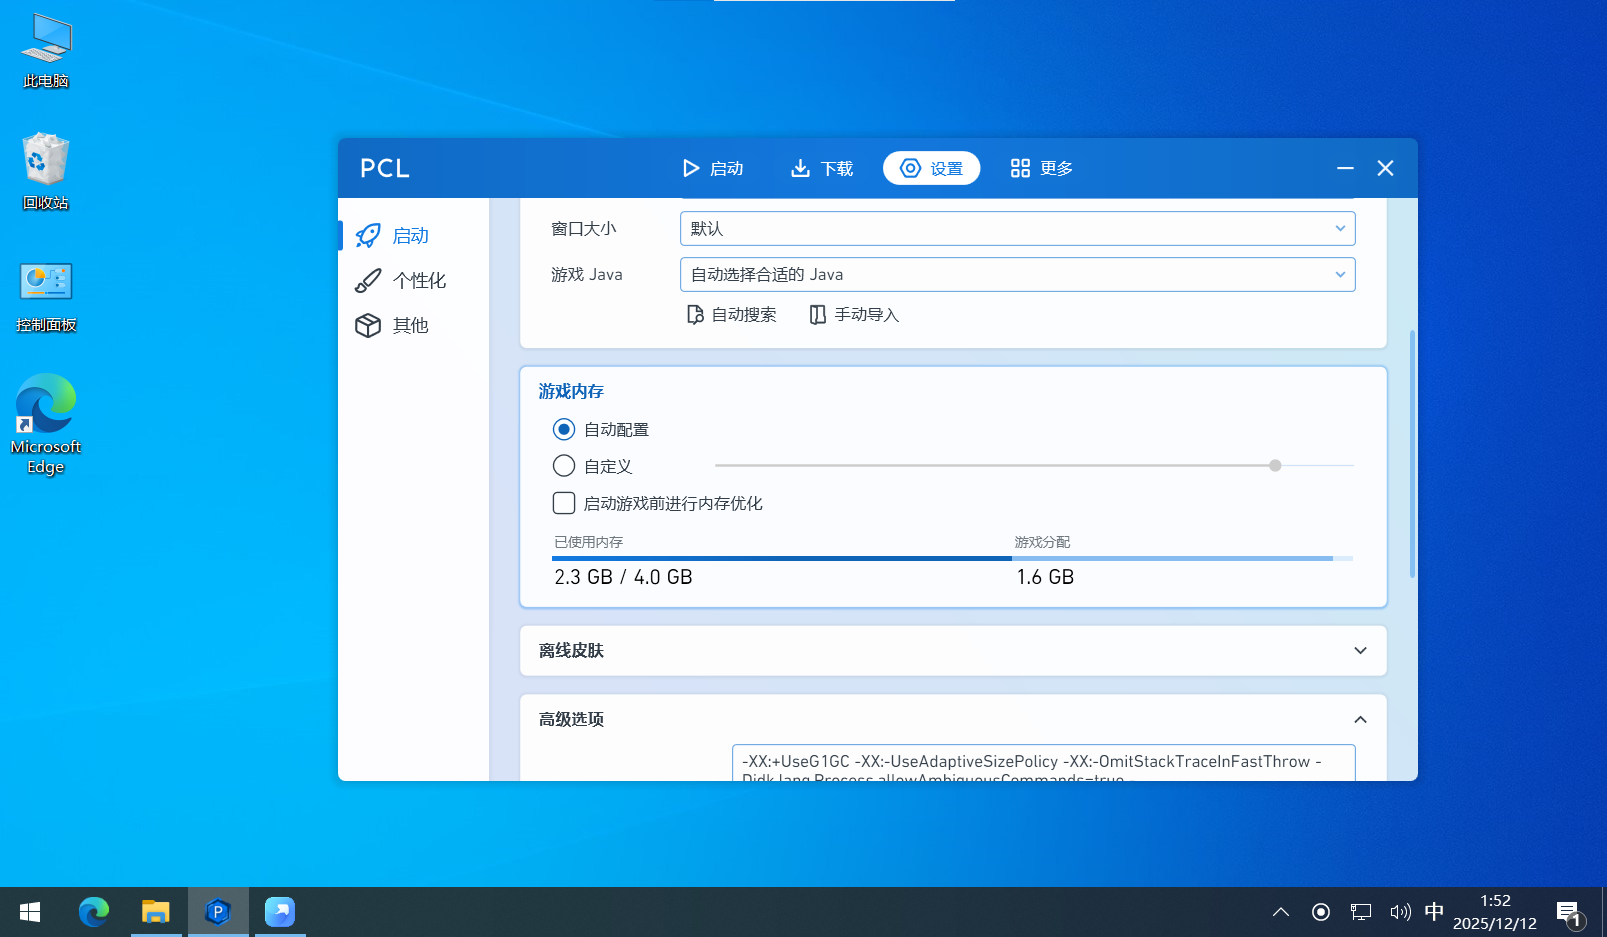Choose the 自定义 memory radio option
1607x937 pixels.
click(564, 466)
